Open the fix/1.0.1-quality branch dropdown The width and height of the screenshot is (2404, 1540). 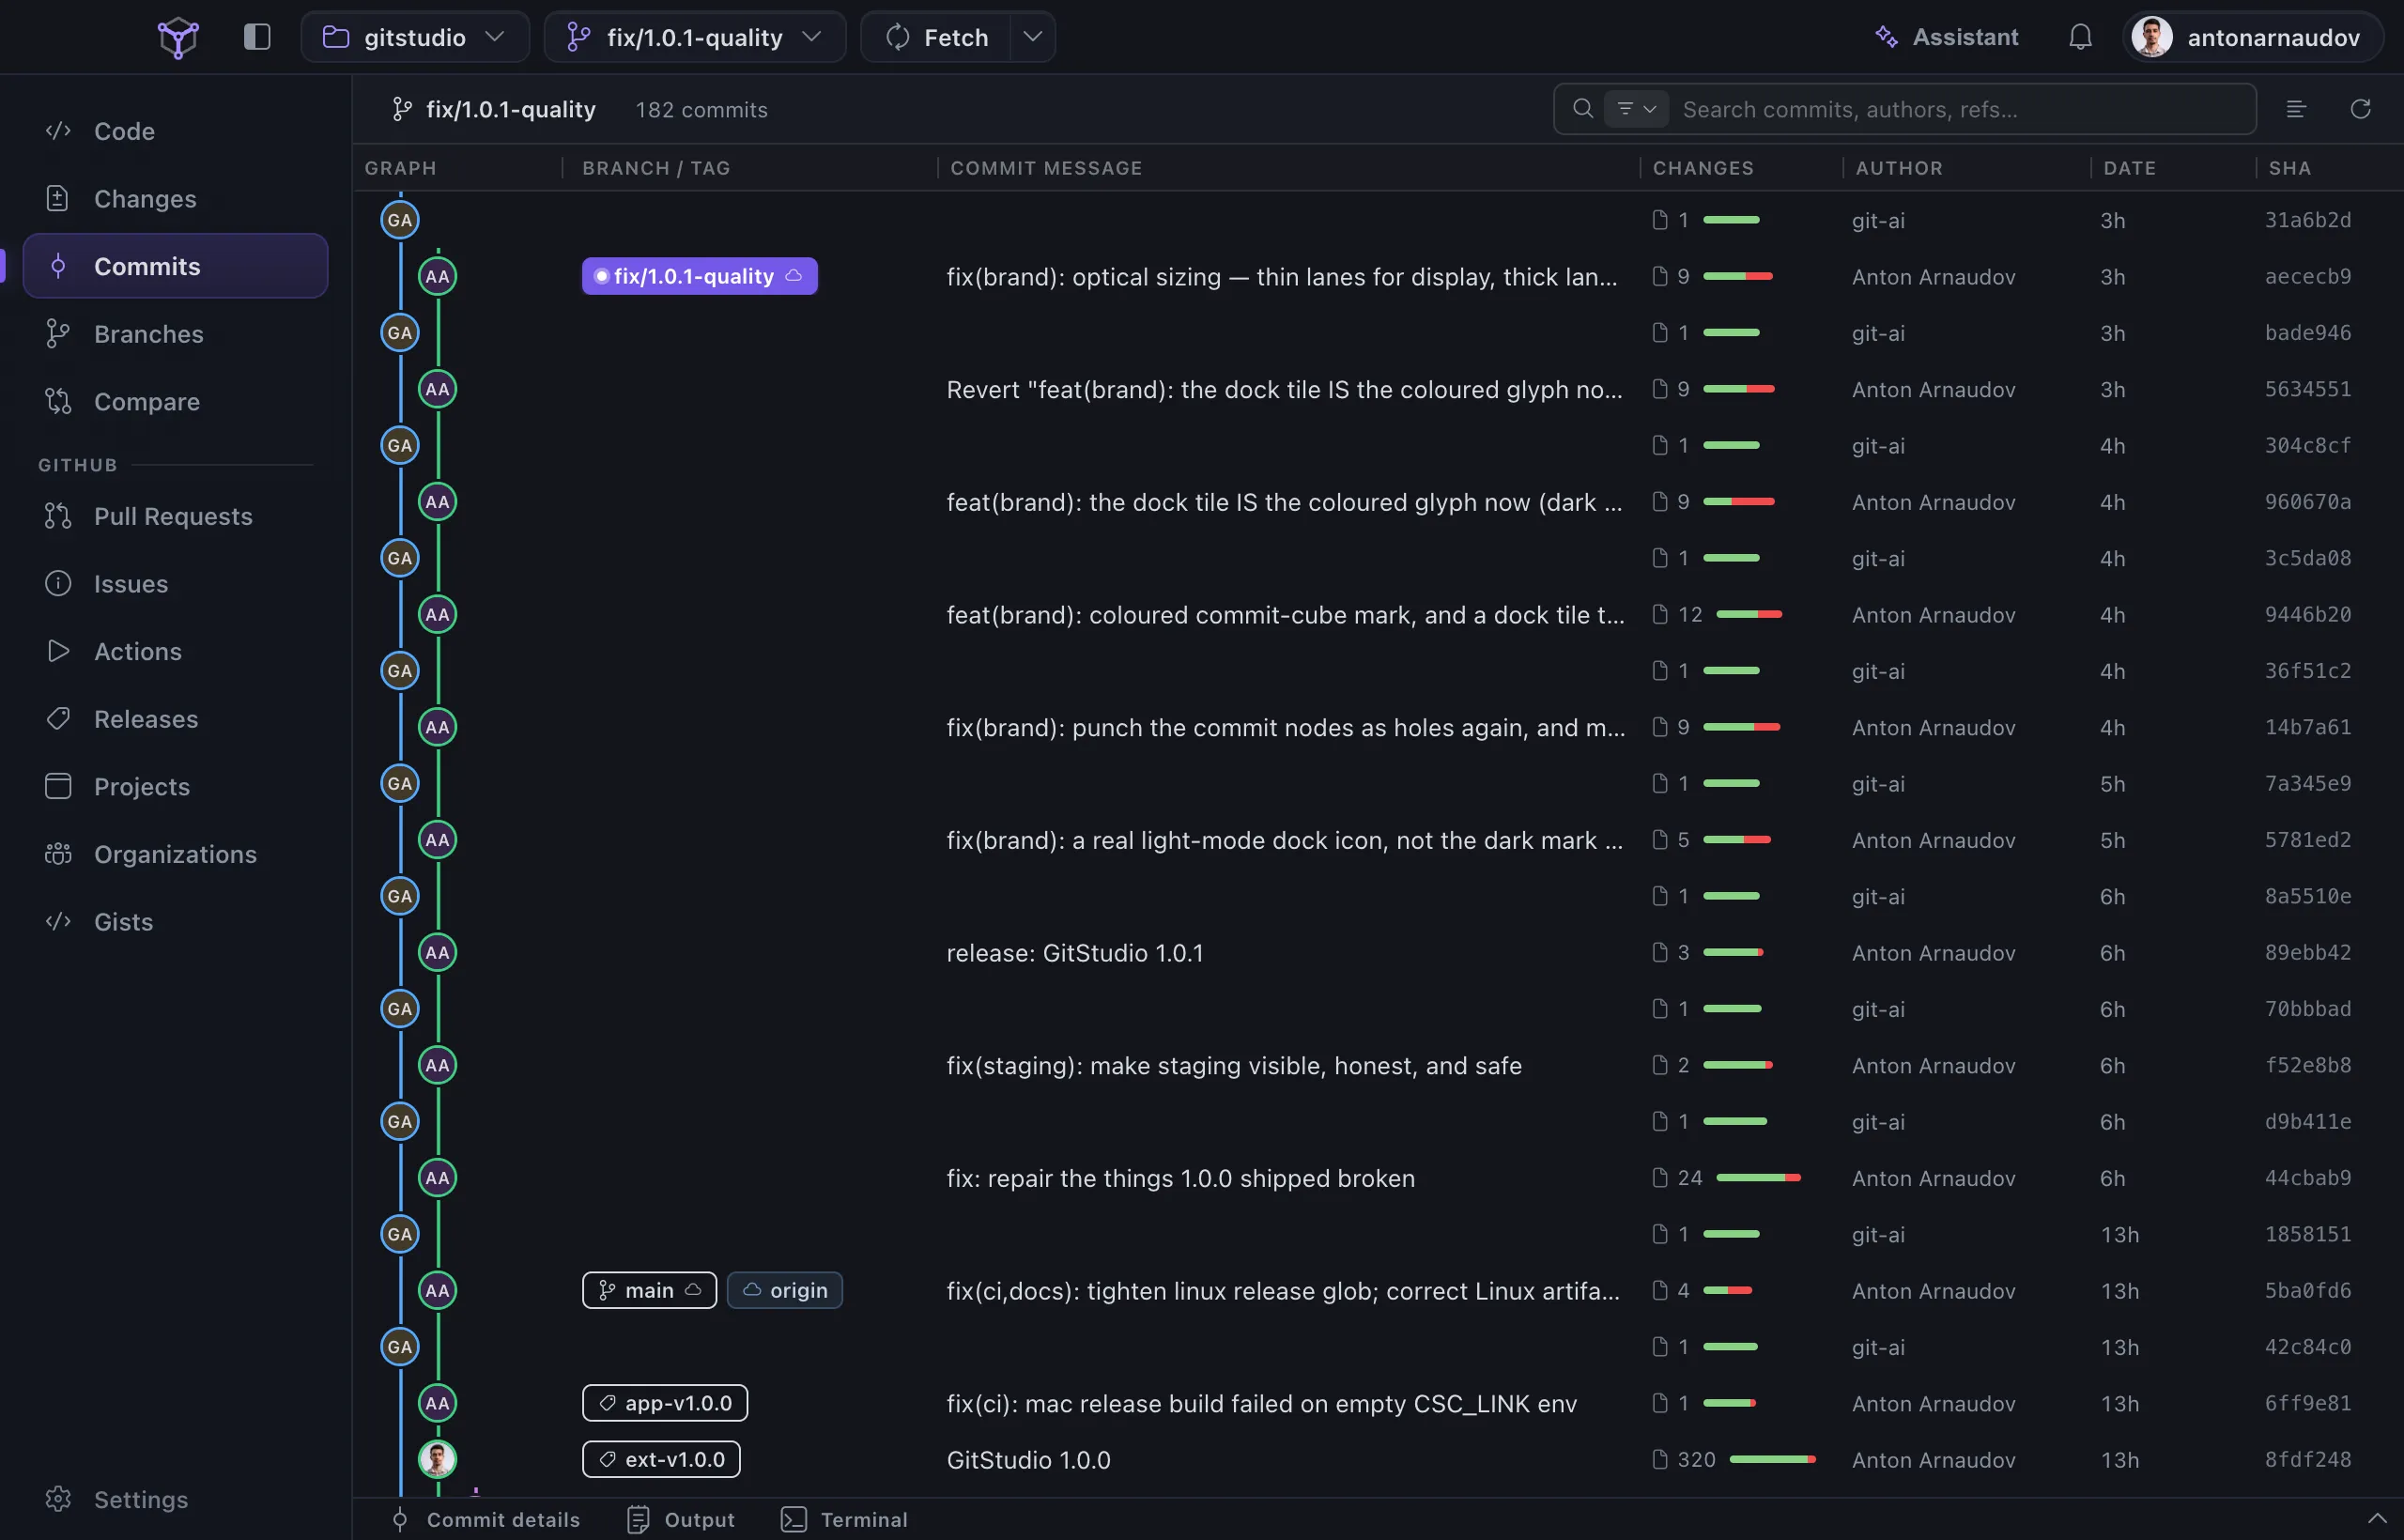tap(694, 37)
